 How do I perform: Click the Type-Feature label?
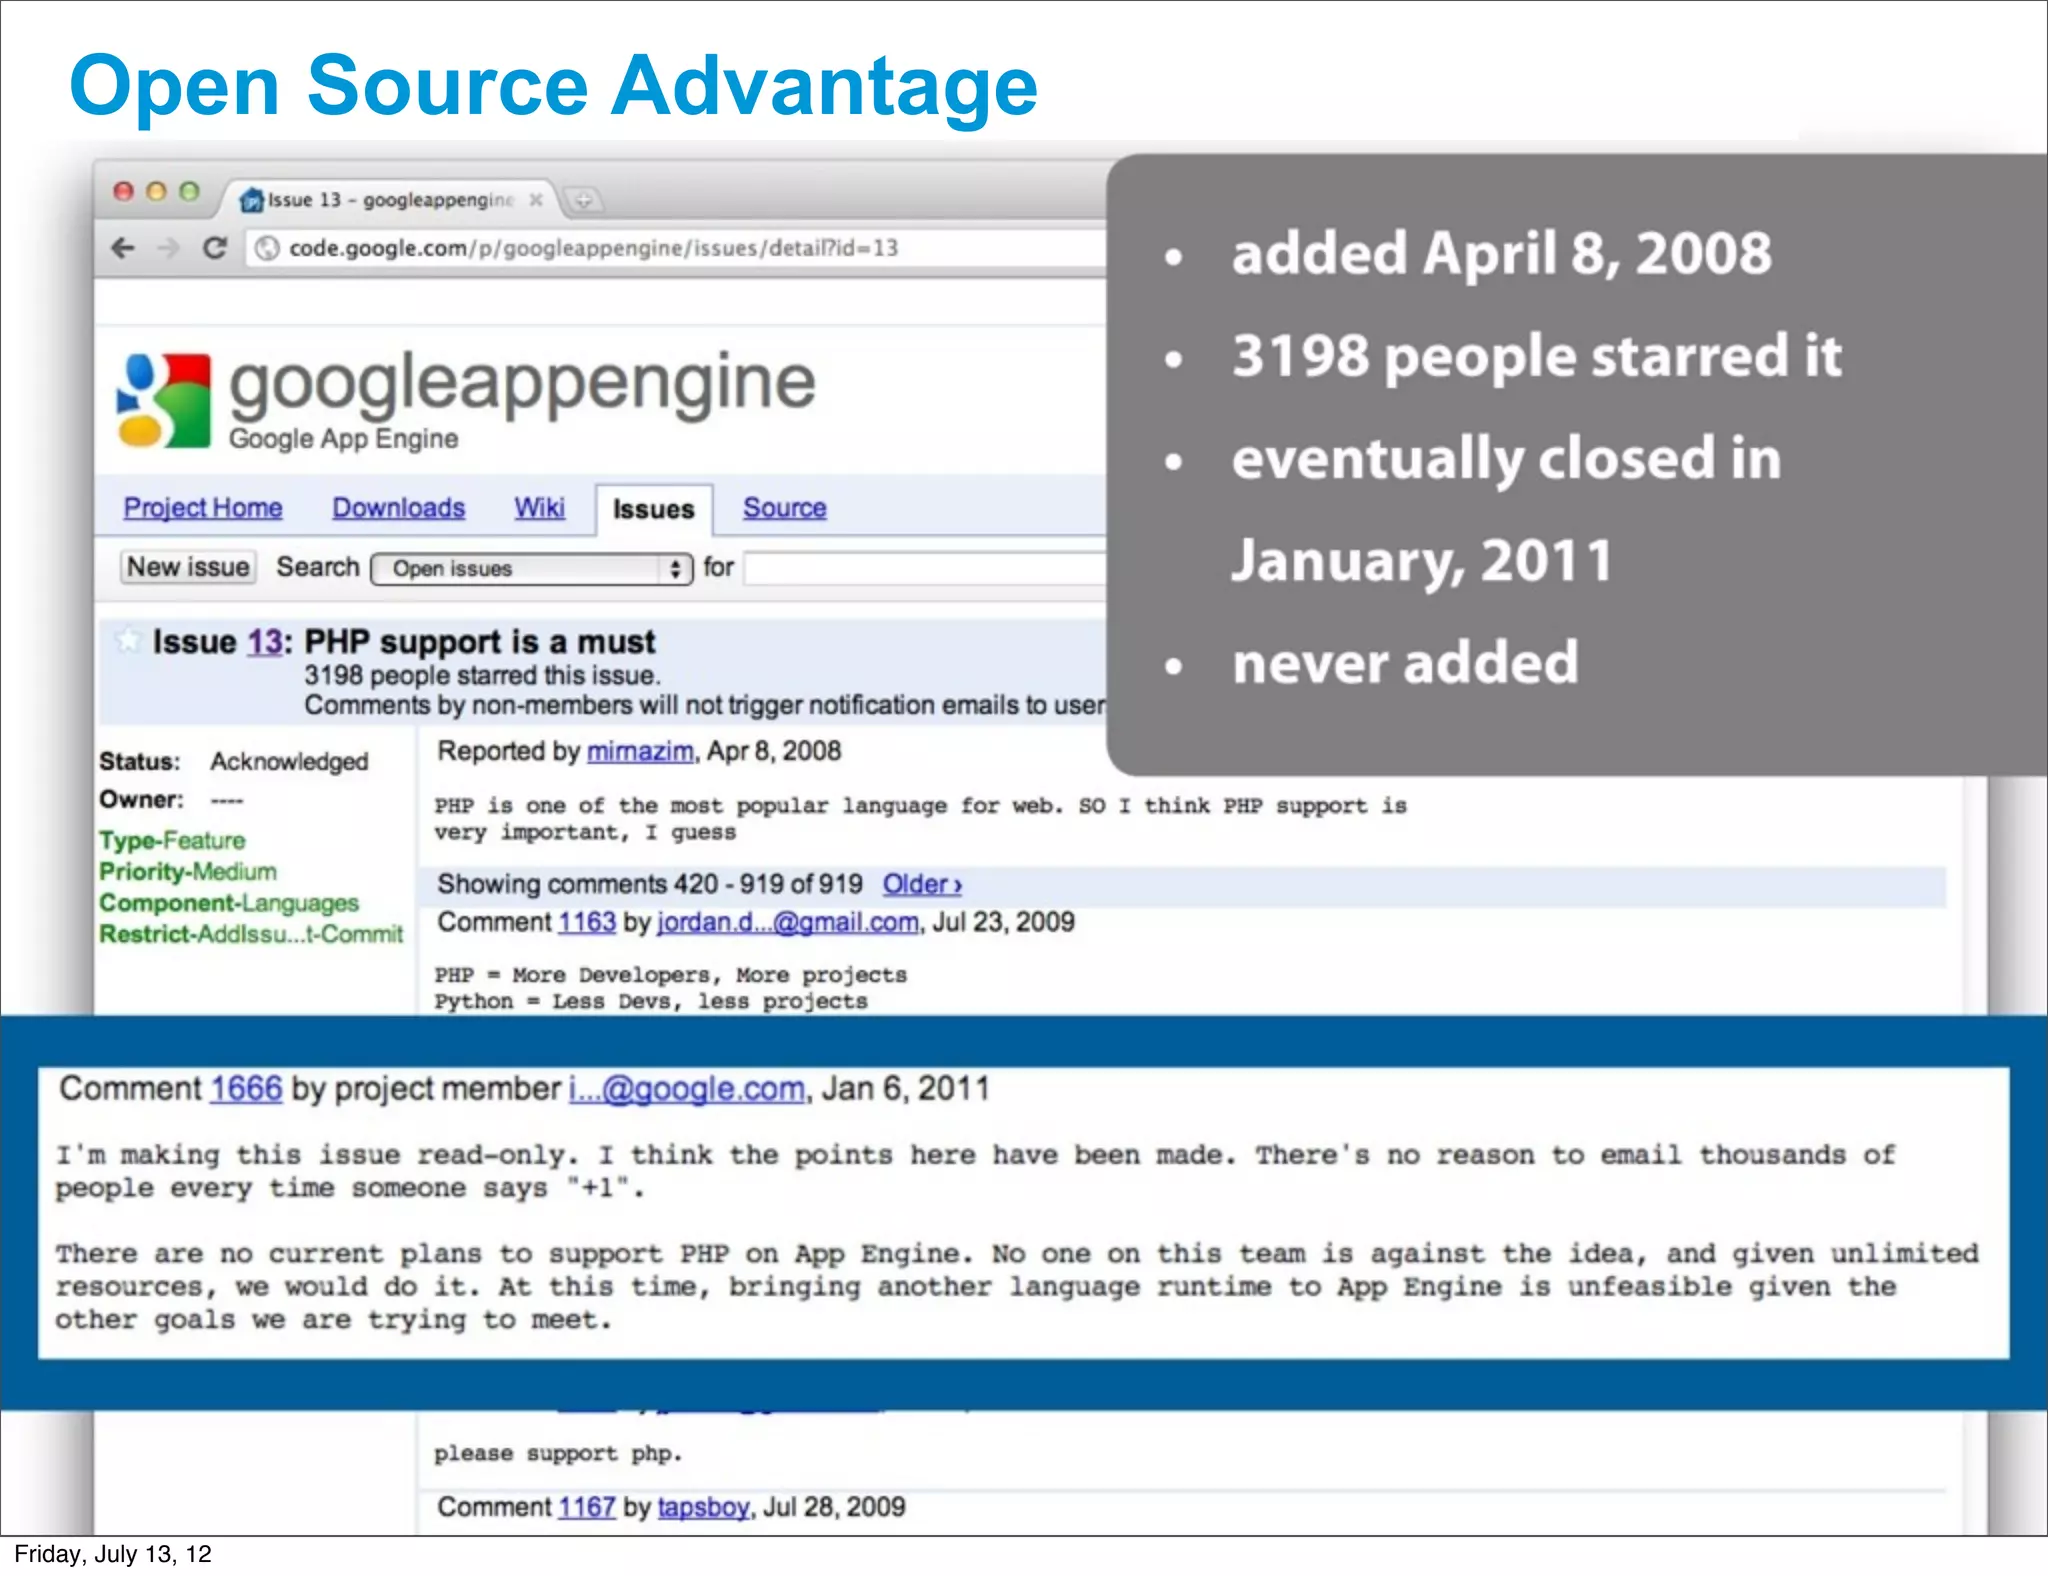[172, 840]
